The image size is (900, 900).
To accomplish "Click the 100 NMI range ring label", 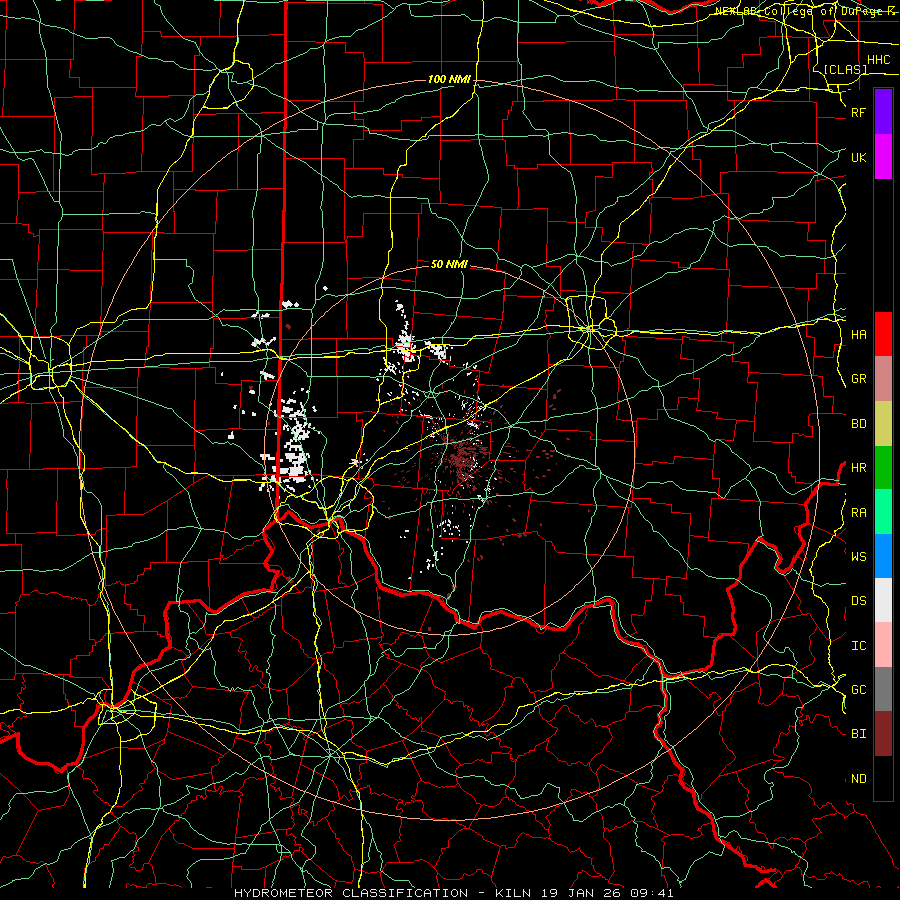I will (449, 79).
